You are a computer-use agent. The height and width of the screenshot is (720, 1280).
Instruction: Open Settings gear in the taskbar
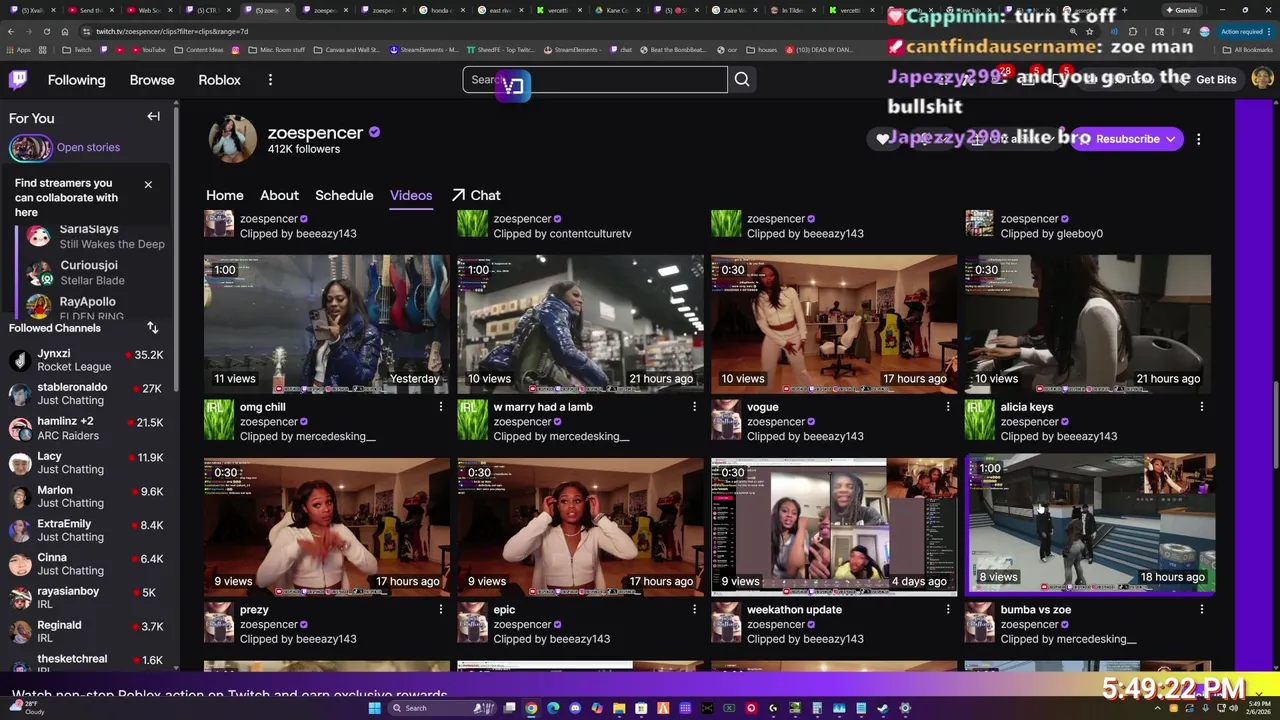pos(905,708)
